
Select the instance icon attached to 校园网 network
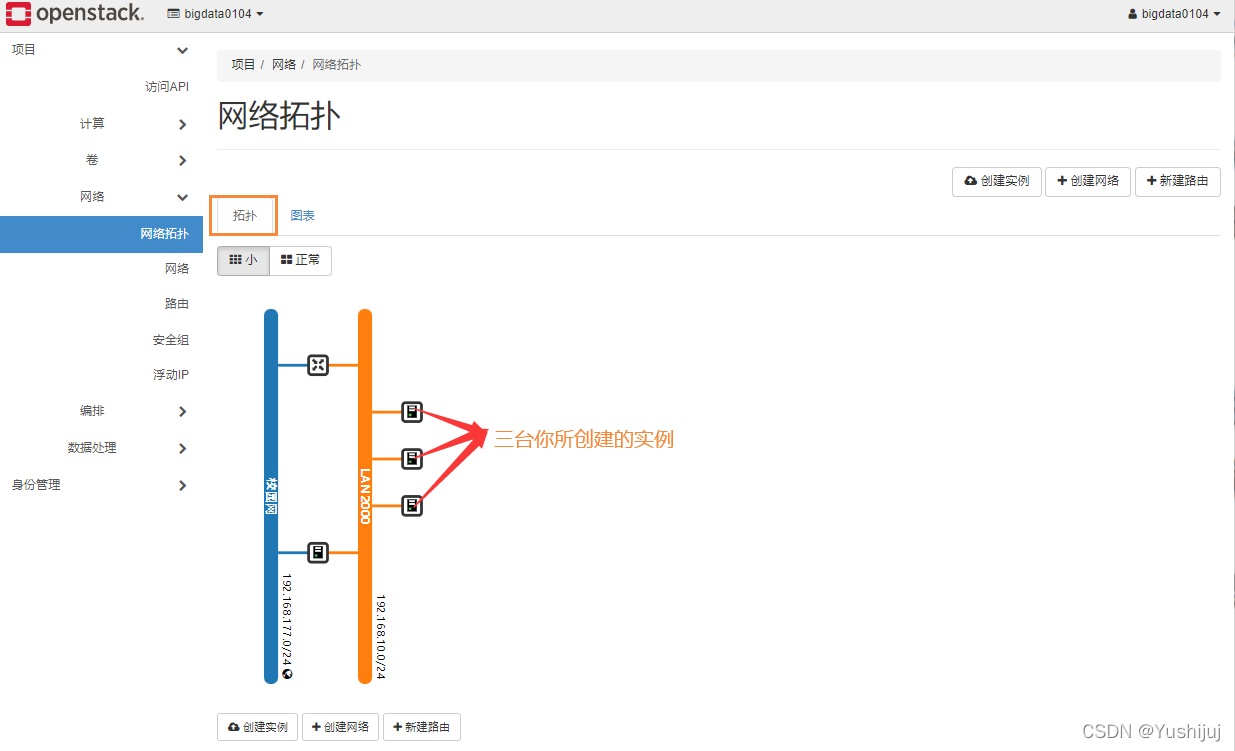[317, 552]
